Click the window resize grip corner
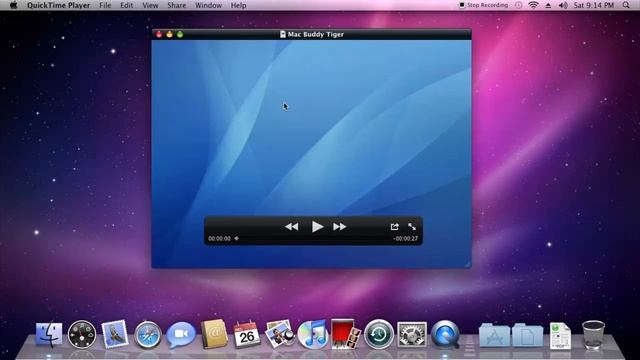Image resolution: width=640 pixels, height=360 pixels. pos(468,264)
